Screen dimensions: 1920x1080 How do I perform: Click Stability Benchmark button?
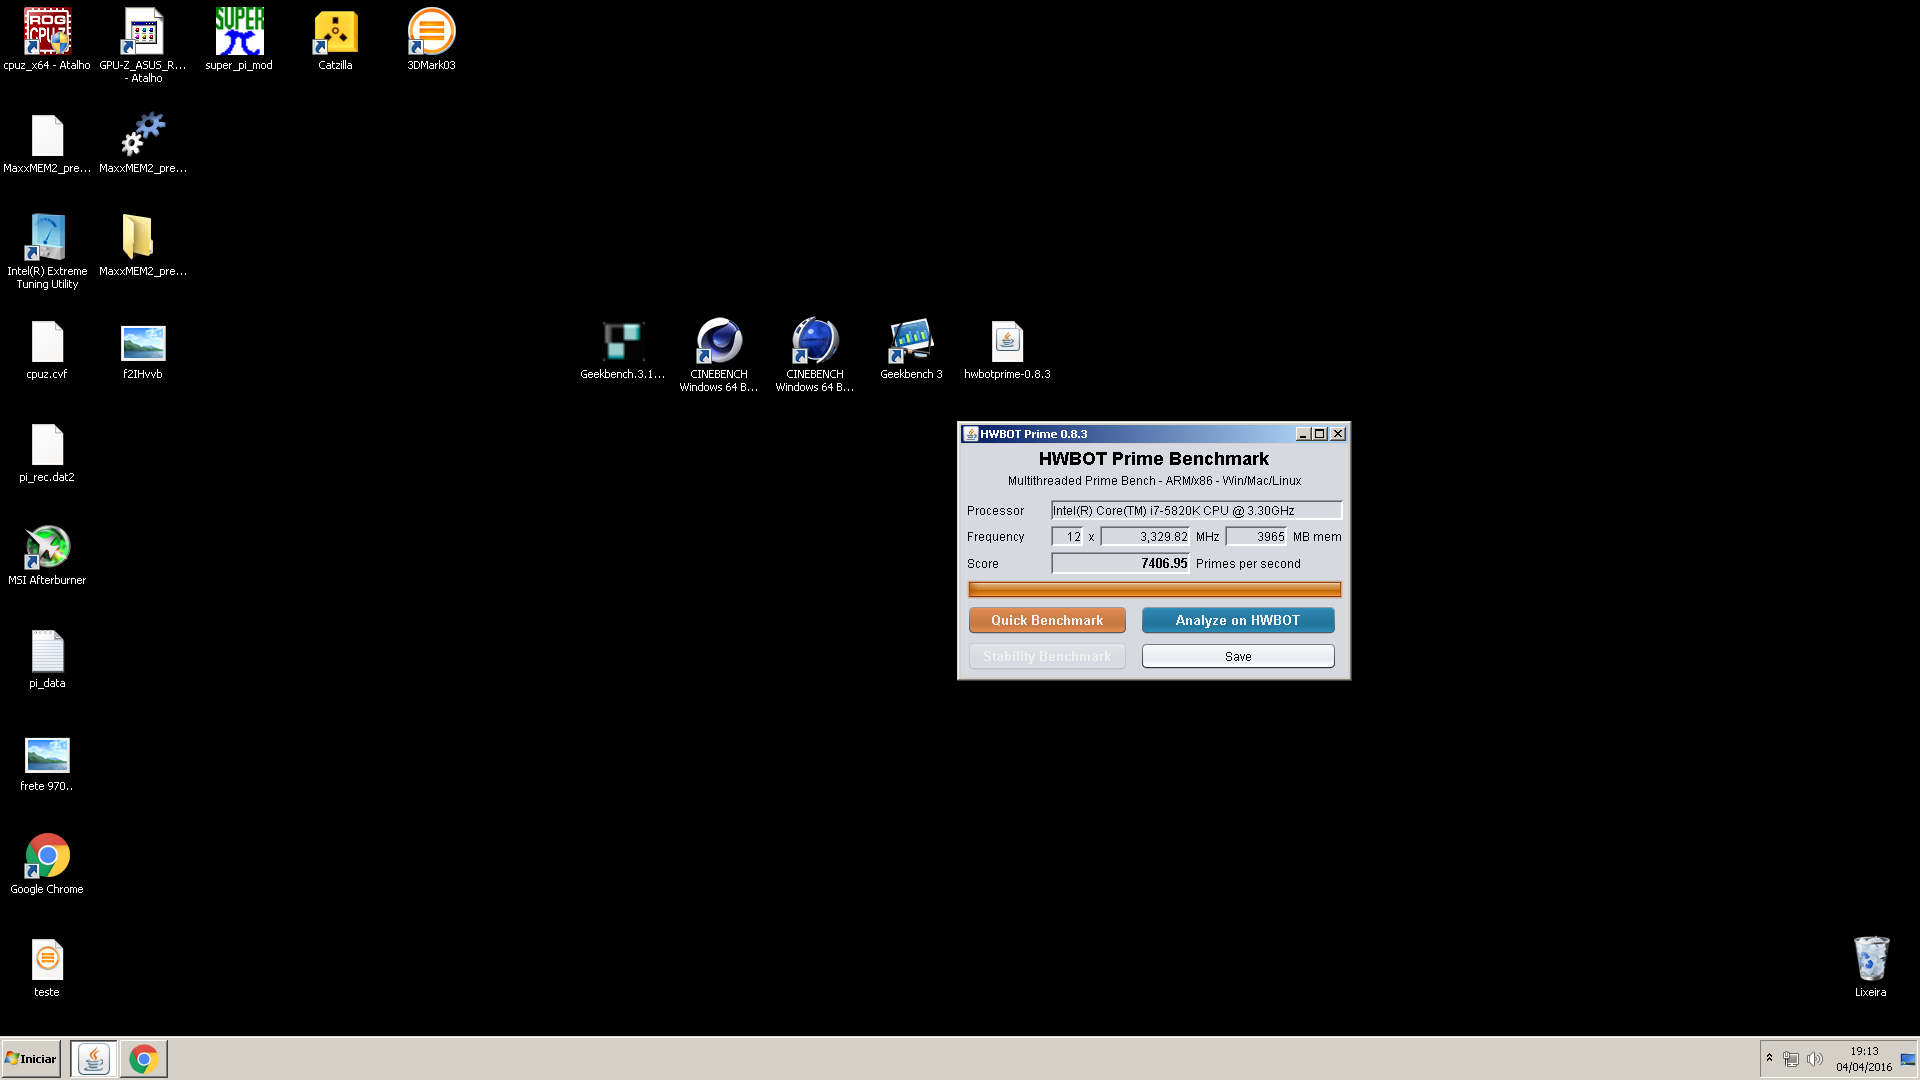(1047, 656)
